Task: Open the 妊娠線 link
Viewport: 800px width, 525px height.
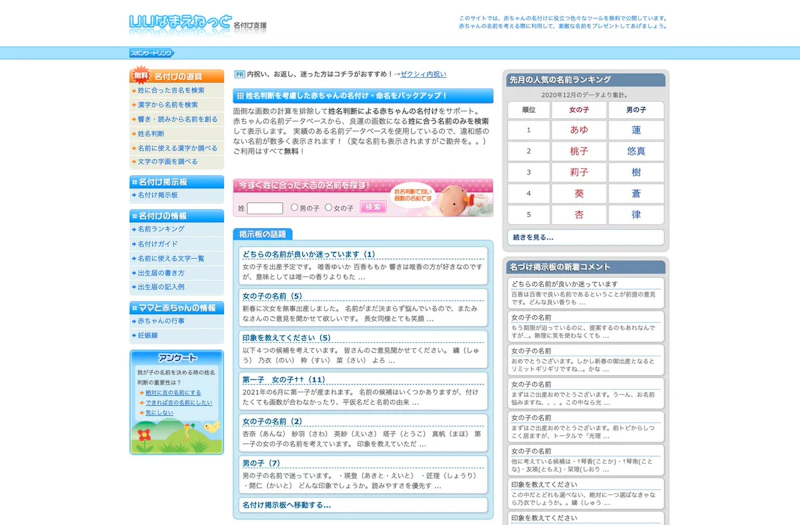Action: 148,335
